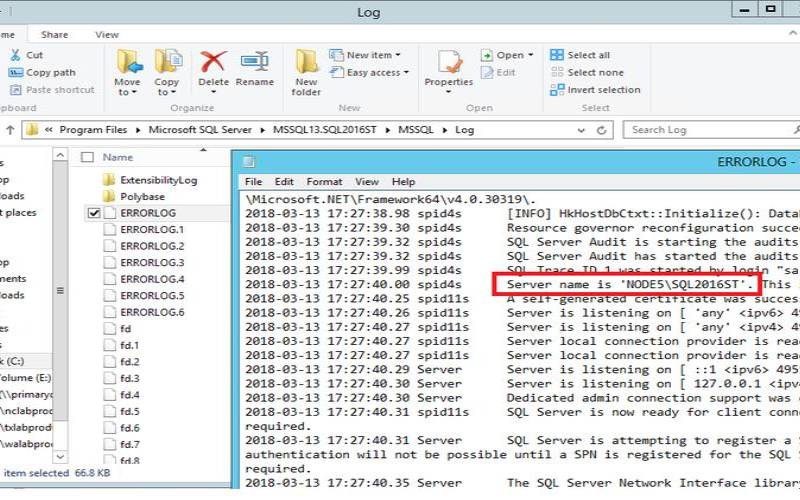The image size is (800, 500).
Task: Toggle the select-all checkbox beside Name header
Action: [x=87, y=157]
